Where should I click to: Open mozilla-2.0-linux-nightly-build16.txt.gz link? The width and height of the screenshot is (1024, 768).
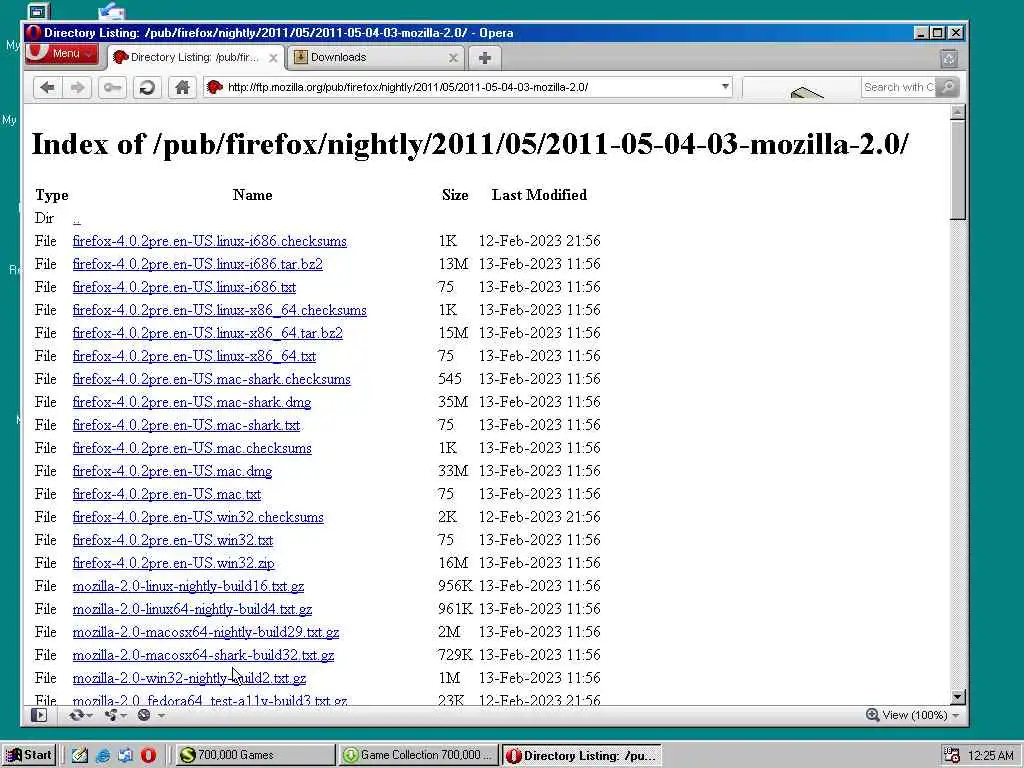click(188, 586)
